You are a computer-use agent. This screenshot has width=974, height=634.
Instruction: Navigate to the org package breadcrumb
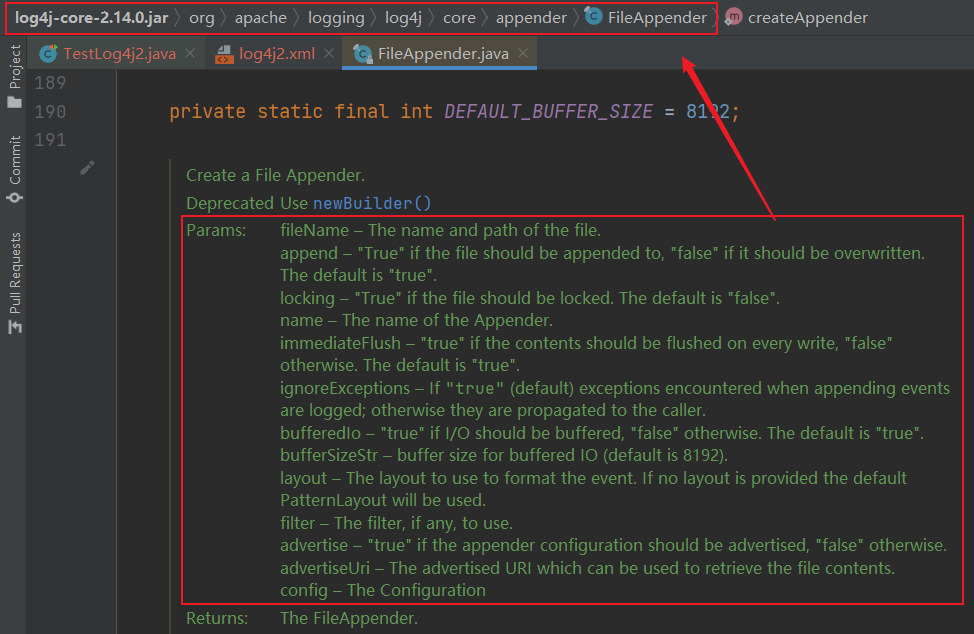(x=201, y=17)
